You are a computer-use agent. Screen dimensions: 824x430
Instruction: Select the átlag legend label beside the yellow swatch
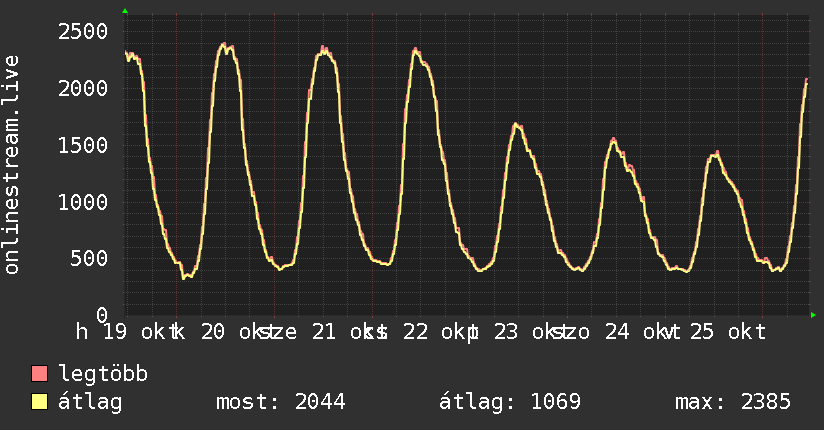tap(90, 402)
